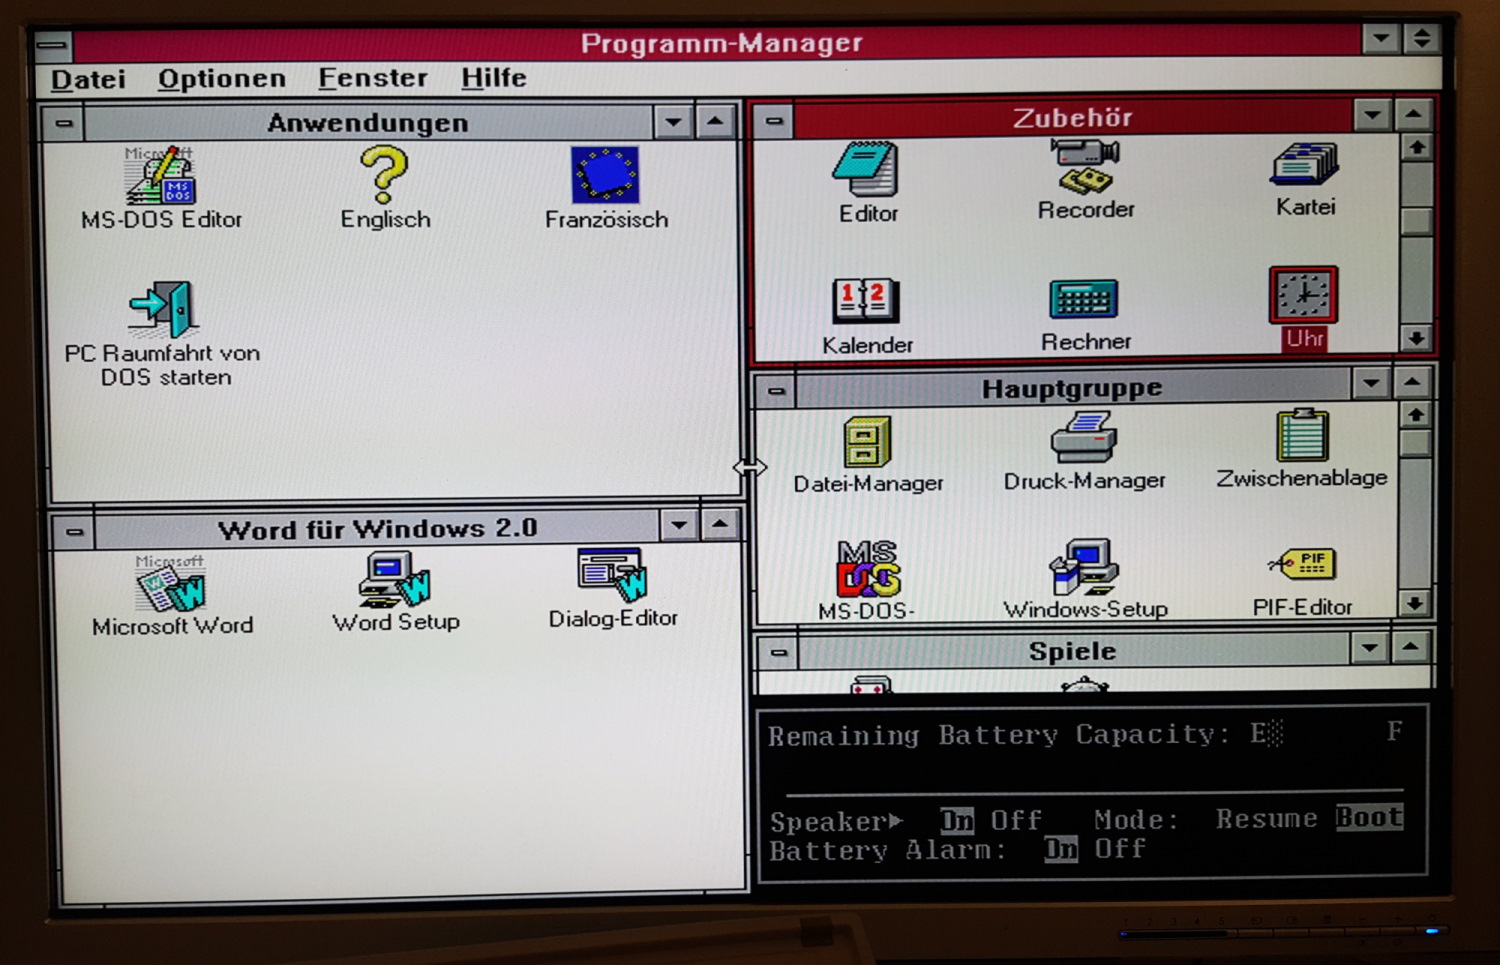Click Hauptgruppe scrollbar up arrow
This screenshot has height=965, width=1500.
click(x=1414, y=414)
